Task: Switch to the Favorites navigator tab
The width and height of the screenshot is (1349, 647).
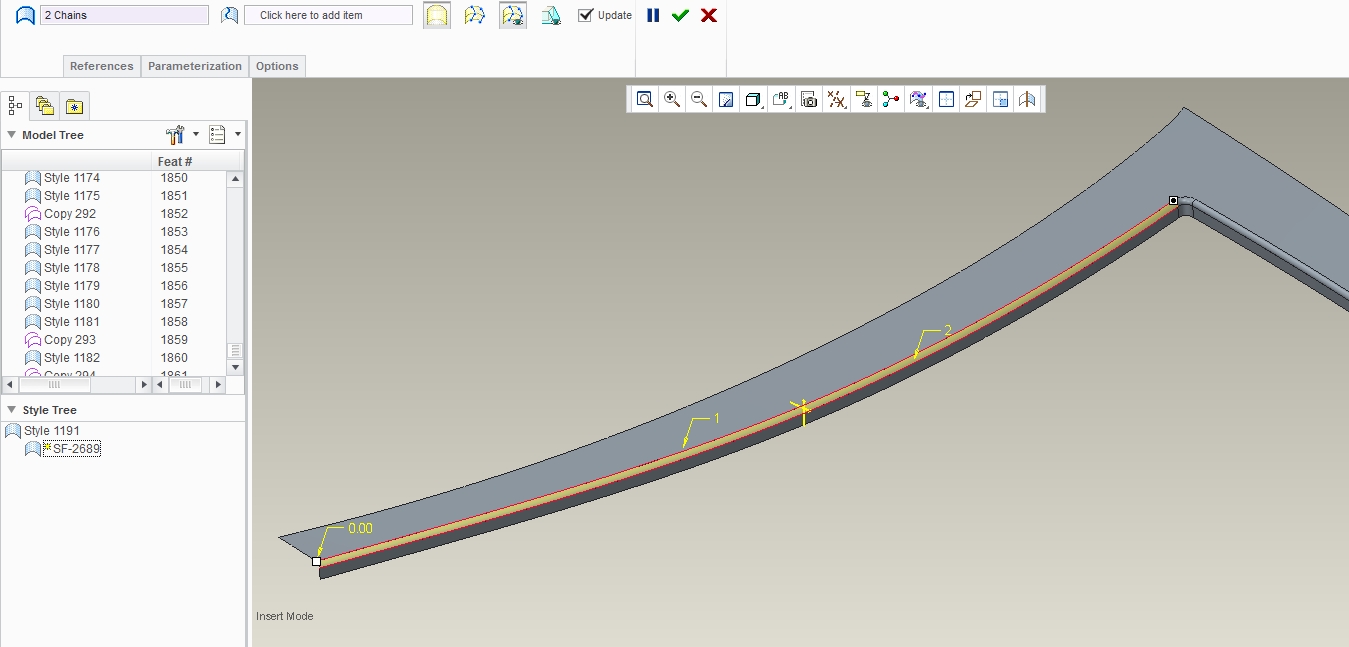Action: tap(74, 105)
